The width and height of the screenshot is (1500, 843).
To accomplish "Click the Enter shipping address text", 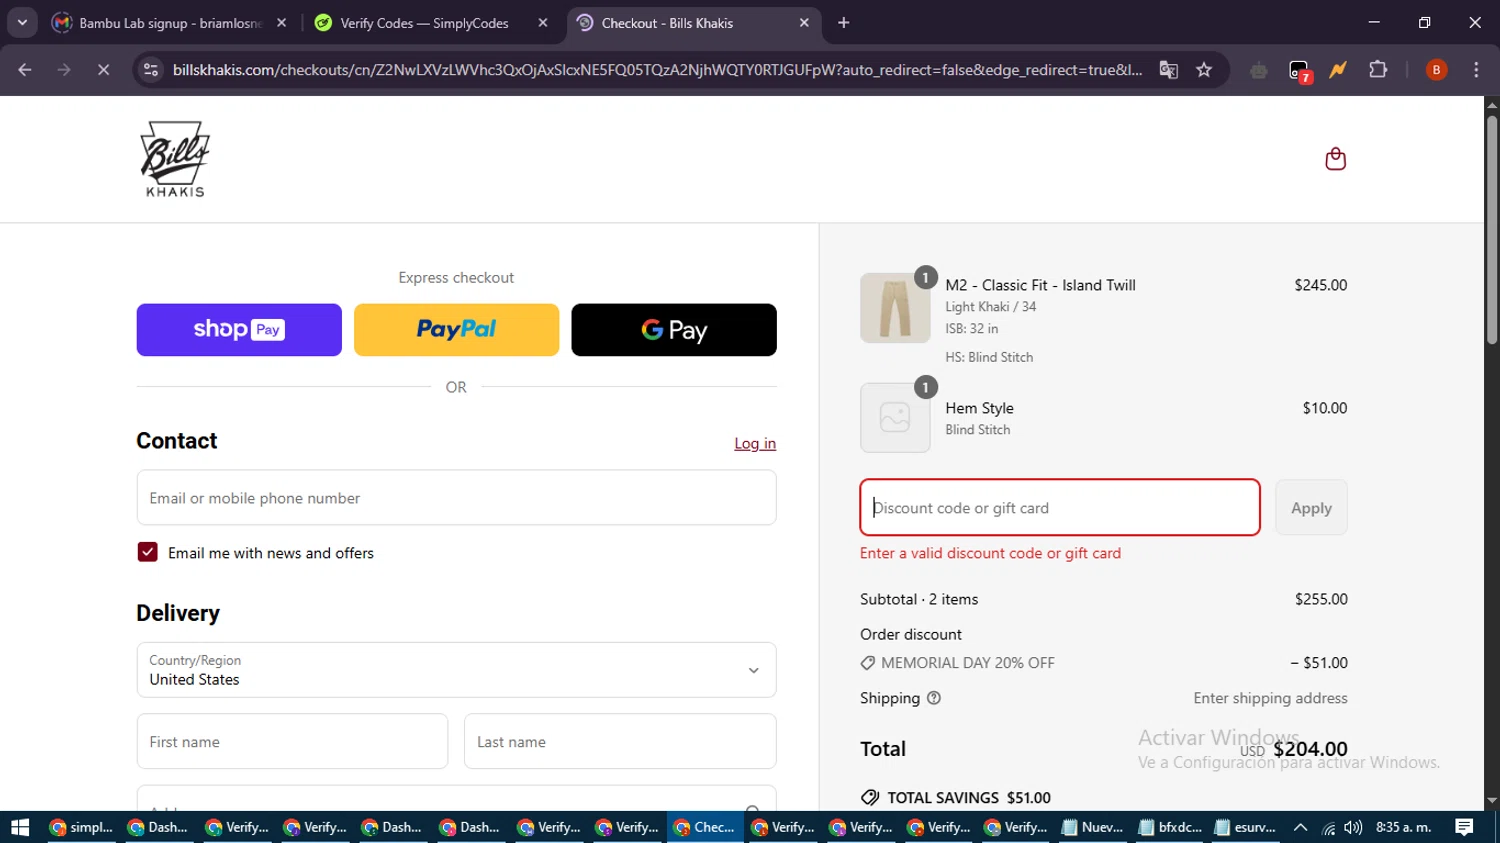I will pyautogui.click(x=1270, y=698).
